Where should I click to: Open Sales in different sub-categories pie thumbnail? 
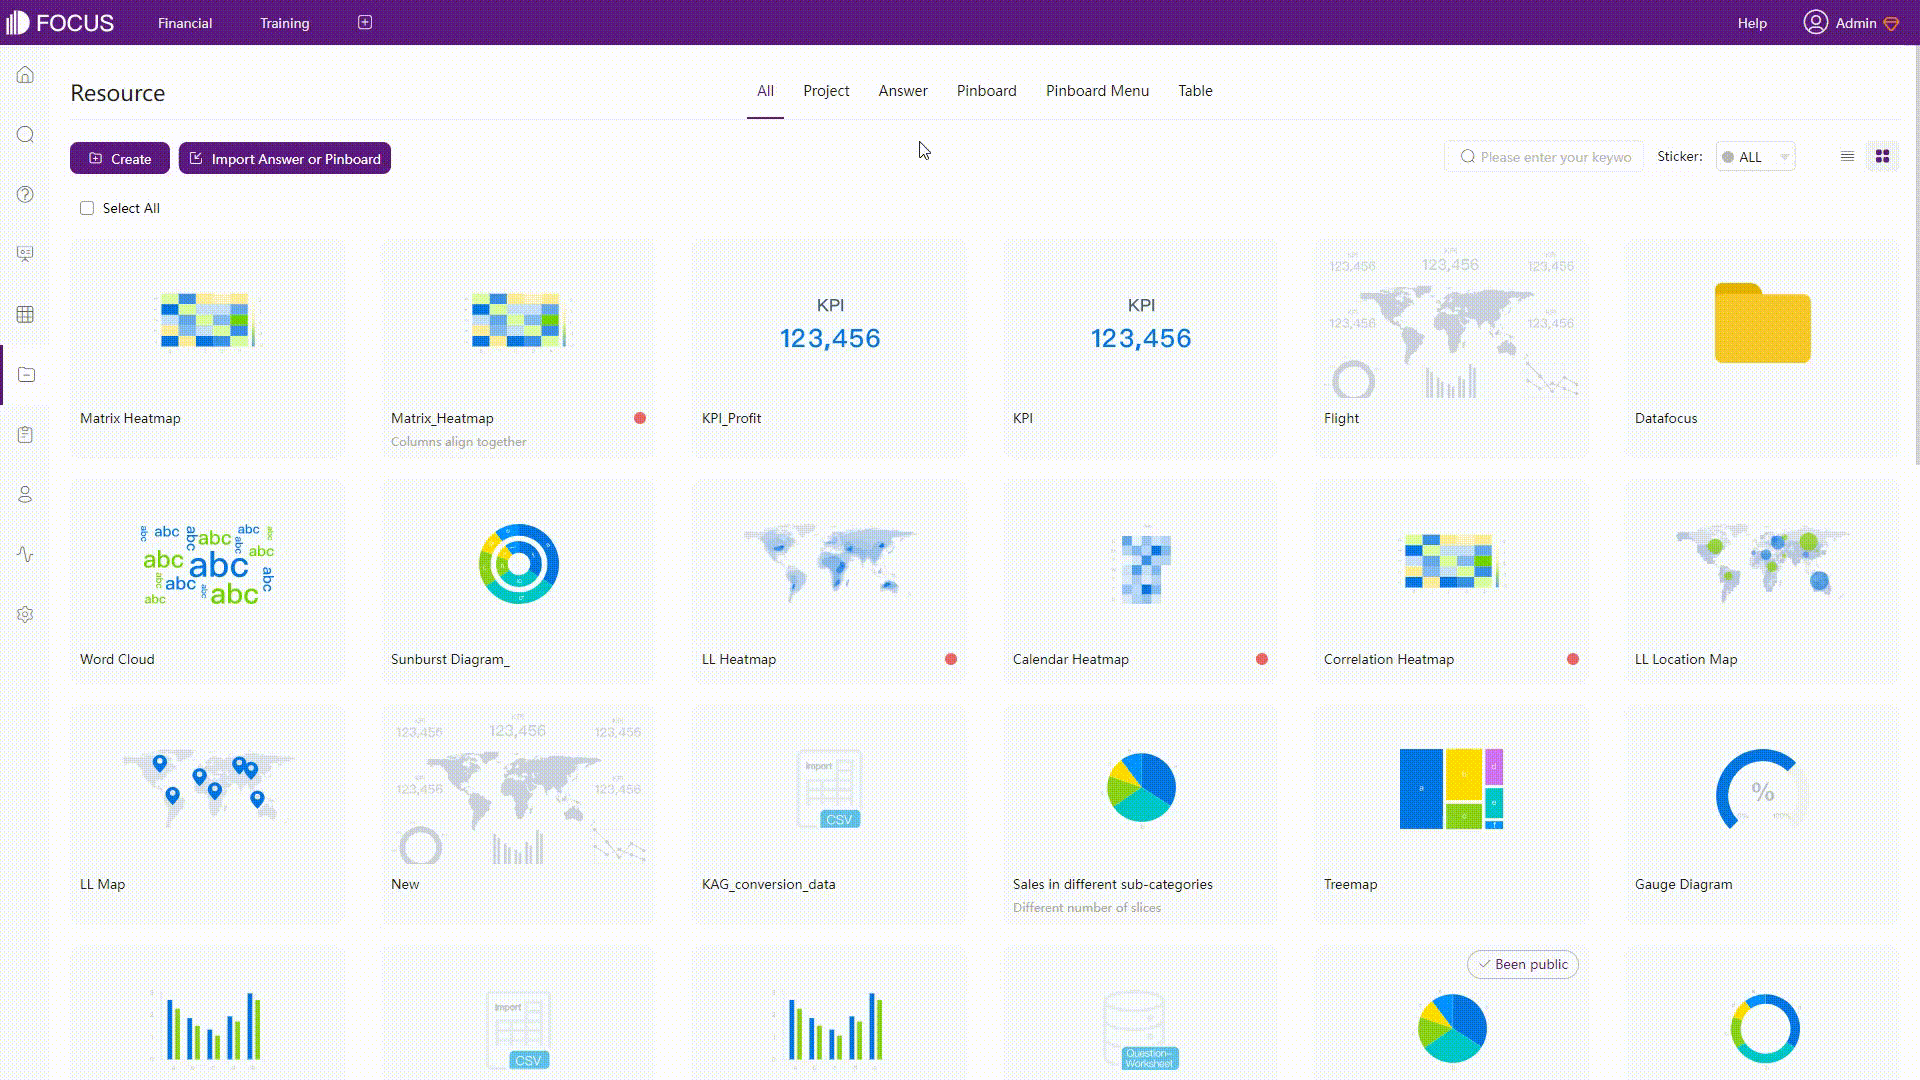(x=1141, y=787)
